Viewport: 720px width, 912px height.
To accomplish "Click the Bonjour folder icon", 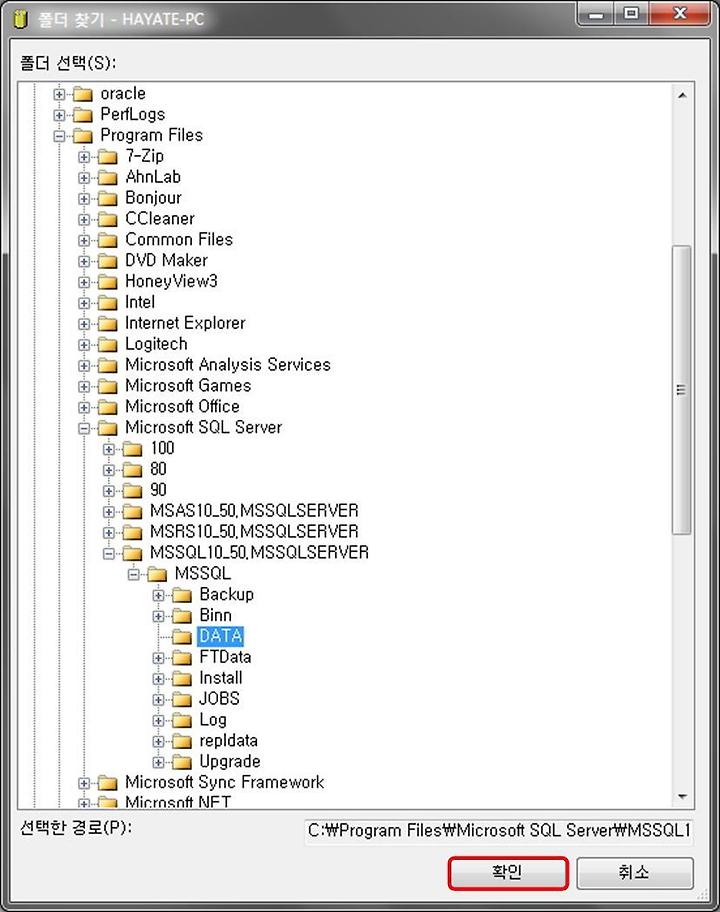I will [108, 198].
